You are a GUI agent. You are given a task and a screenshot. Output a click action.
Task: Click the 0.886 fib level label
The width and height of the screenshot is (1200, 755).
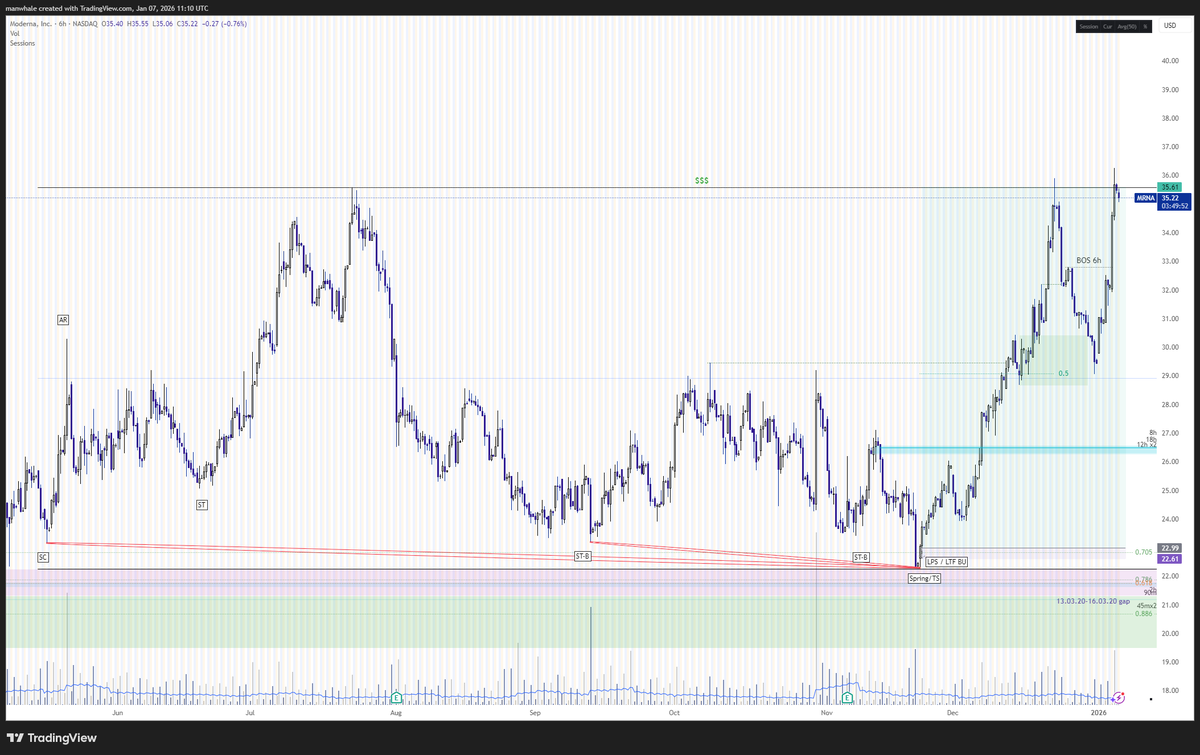pos(1144,613)
